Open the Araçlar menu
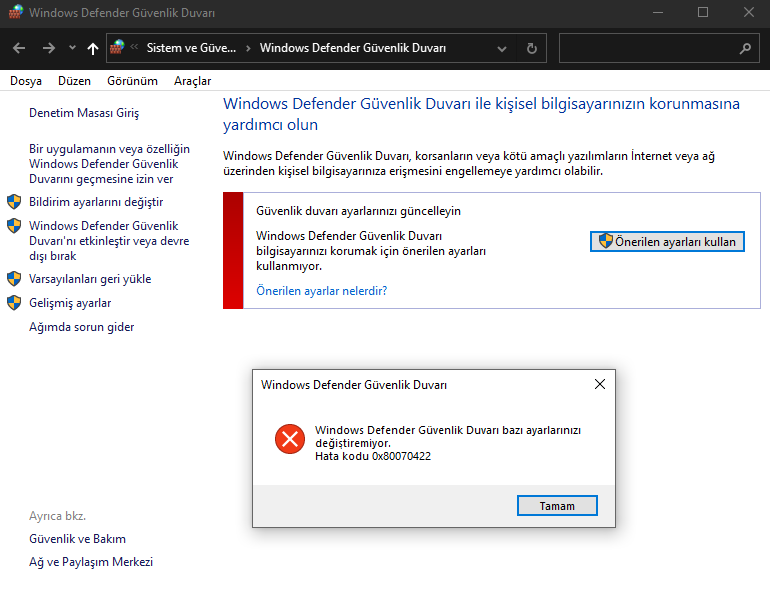 coord(192,81)
